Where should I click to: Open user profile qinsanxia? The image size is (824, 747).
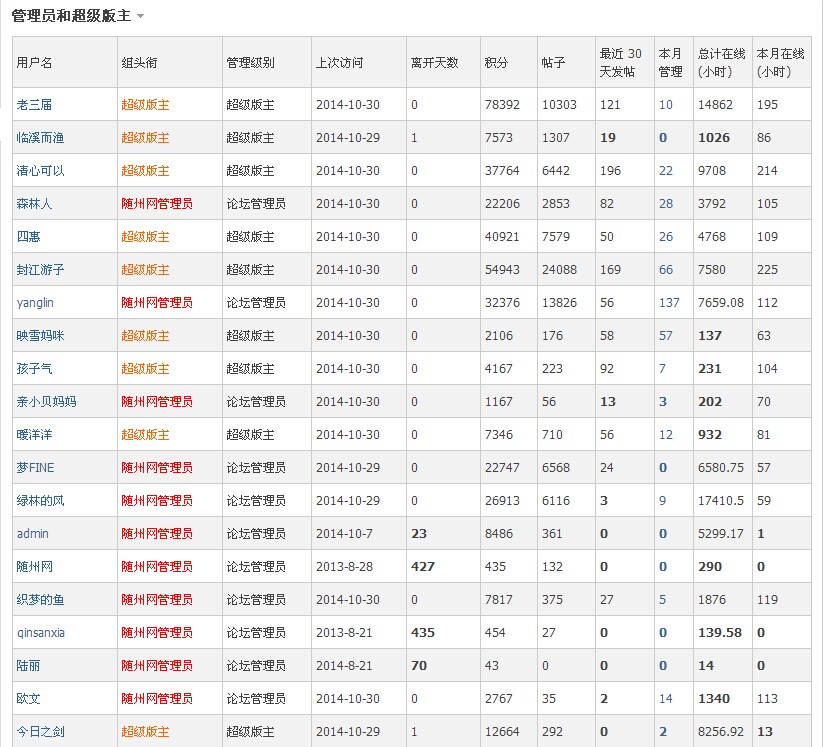click(x=41, y=633)
